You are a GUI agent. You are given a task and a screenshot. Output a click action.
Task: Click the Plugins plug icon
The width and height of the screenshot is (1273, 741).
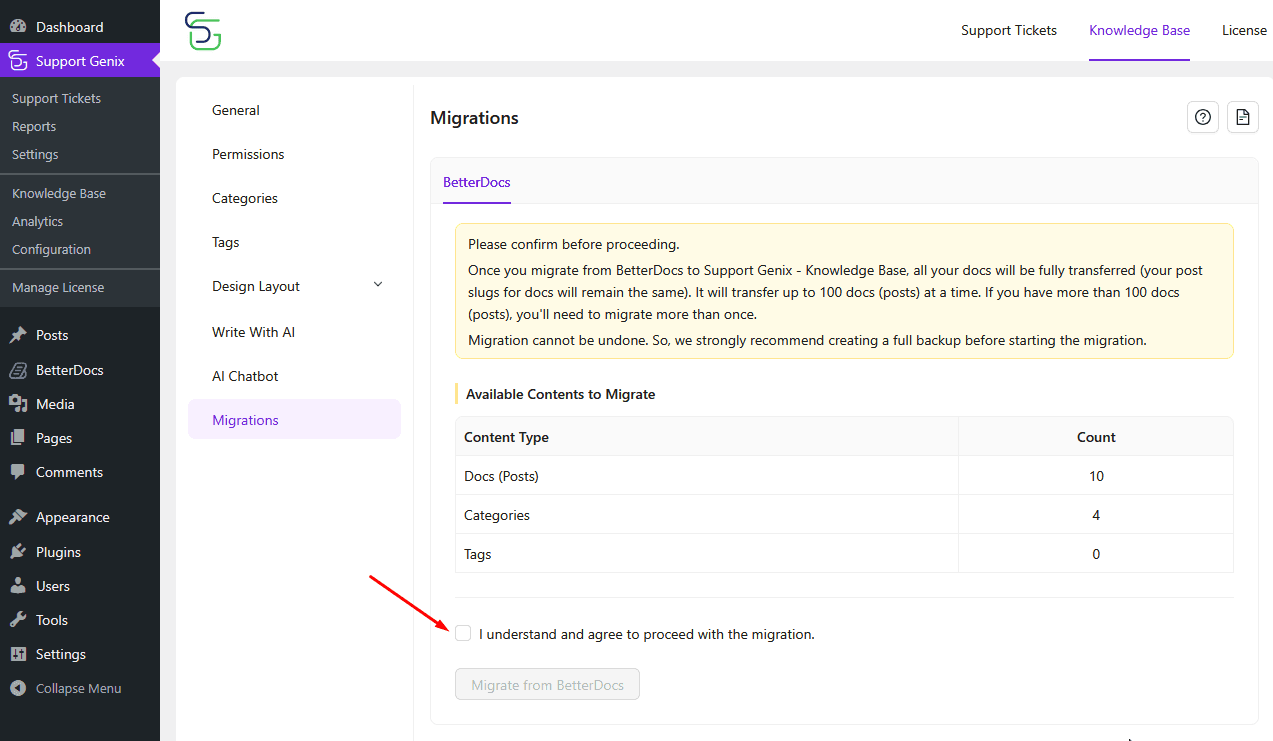coord(18,552)
